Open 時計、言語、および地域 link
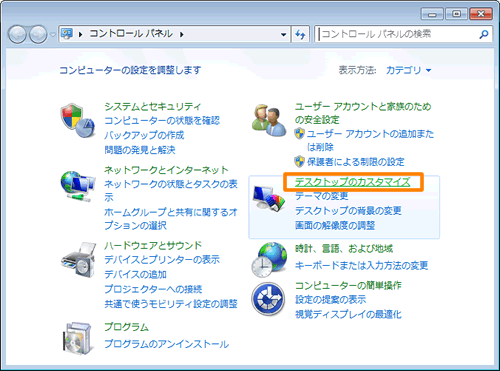This screenshot has height=371, width=500. tap(344, 249)
